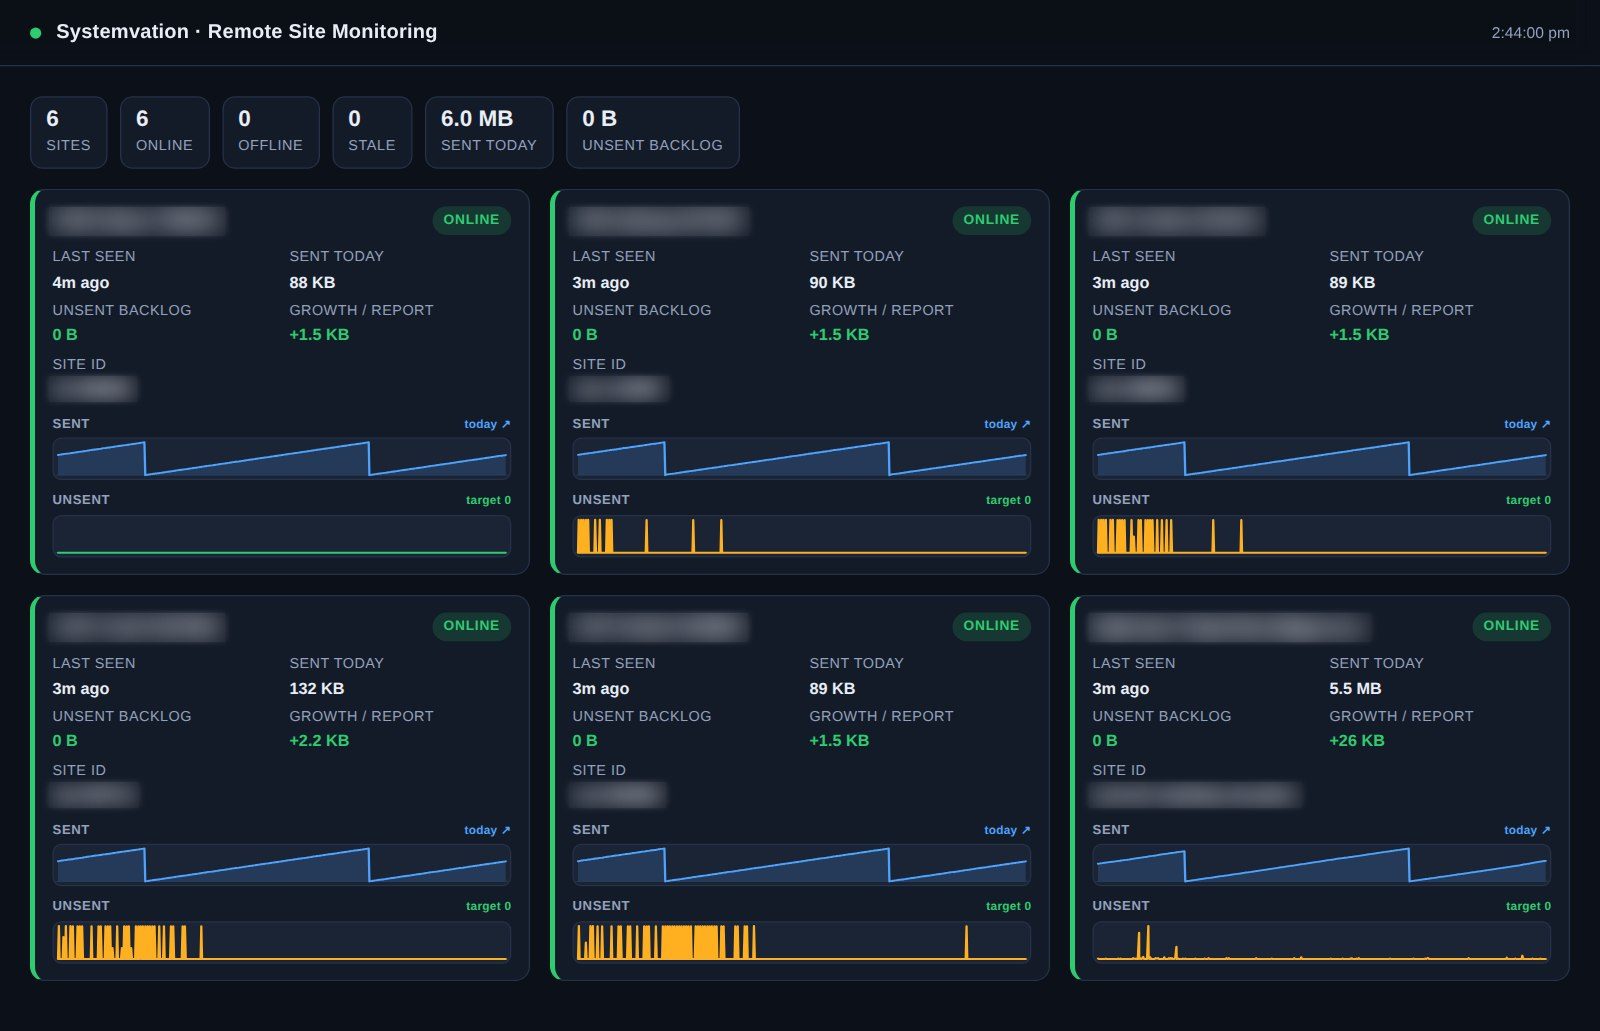
Task: Click ONLINE badge on the 88 KB card
Action: tap(471, 220)
